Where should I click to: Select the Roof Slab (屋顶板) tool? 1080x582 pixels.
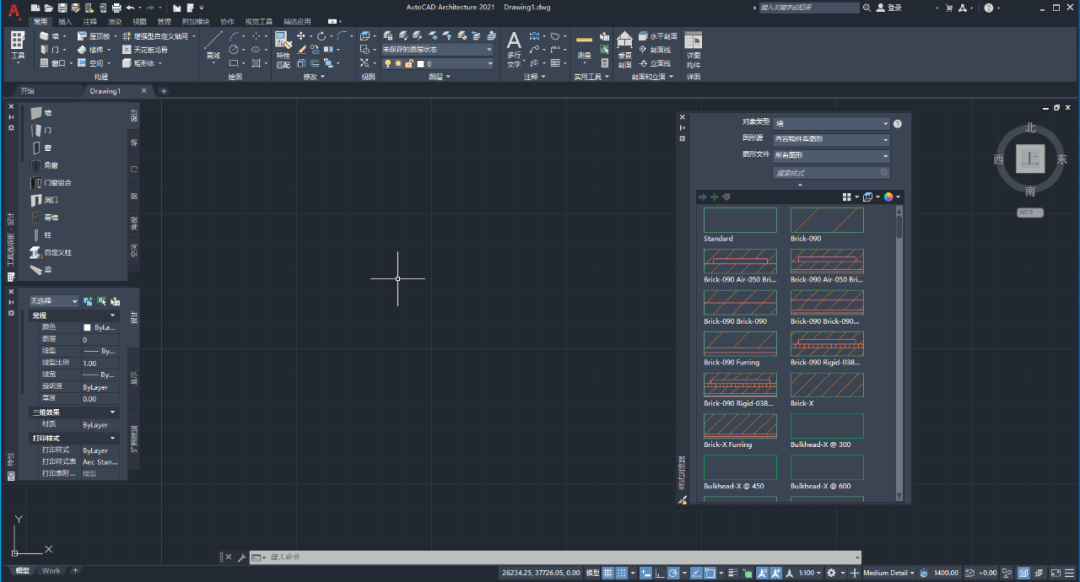pos(96,36)
